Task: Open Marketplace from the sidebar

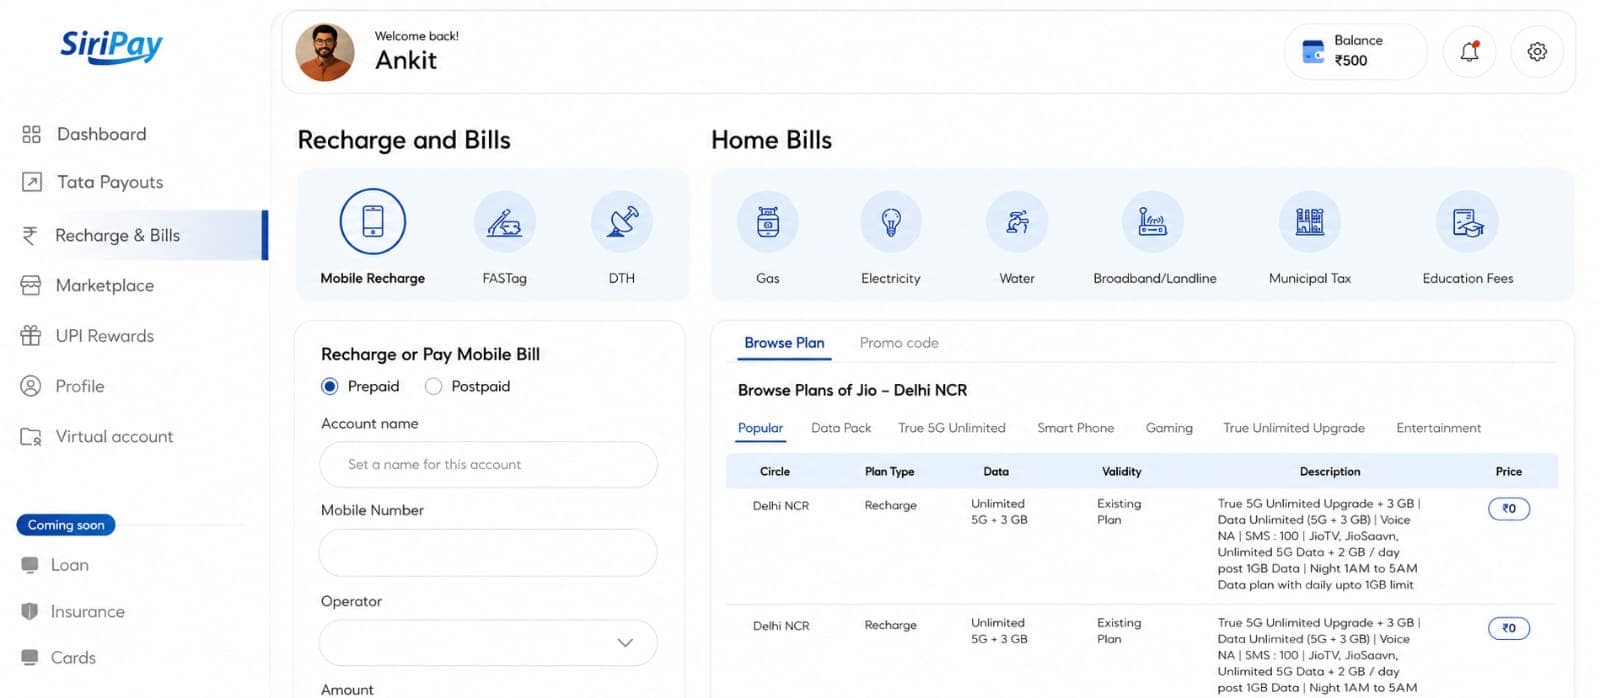Action: pos(87,285)
